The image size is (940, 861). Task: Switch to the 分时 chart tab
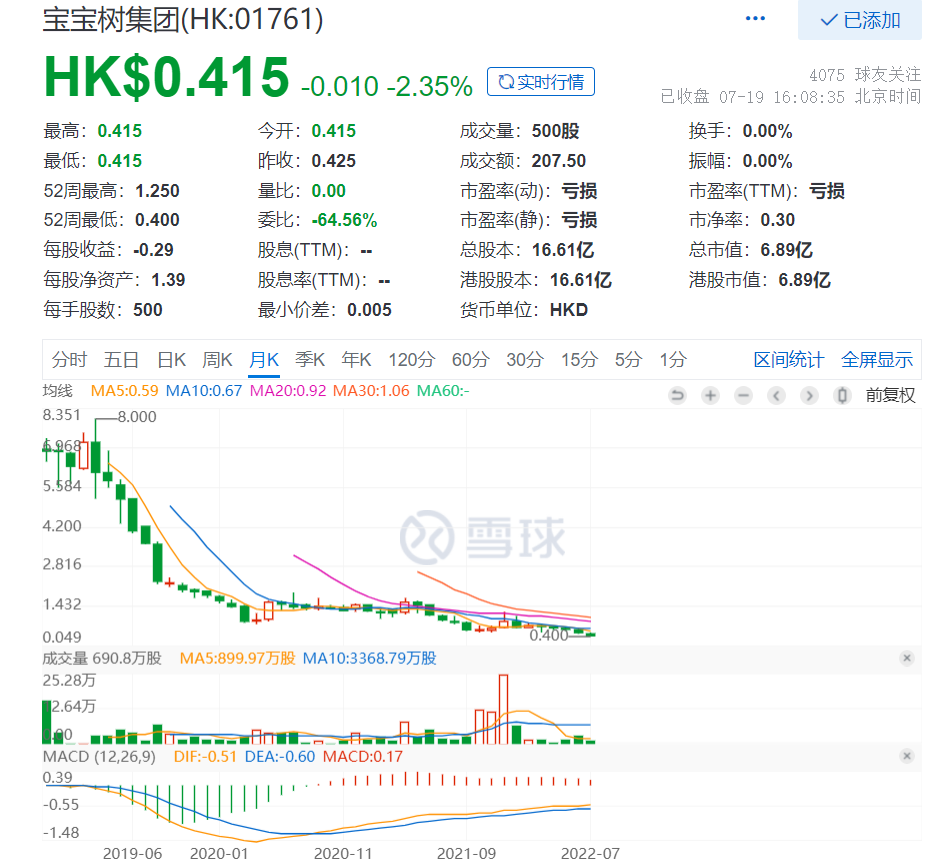[x=69, y=360]
